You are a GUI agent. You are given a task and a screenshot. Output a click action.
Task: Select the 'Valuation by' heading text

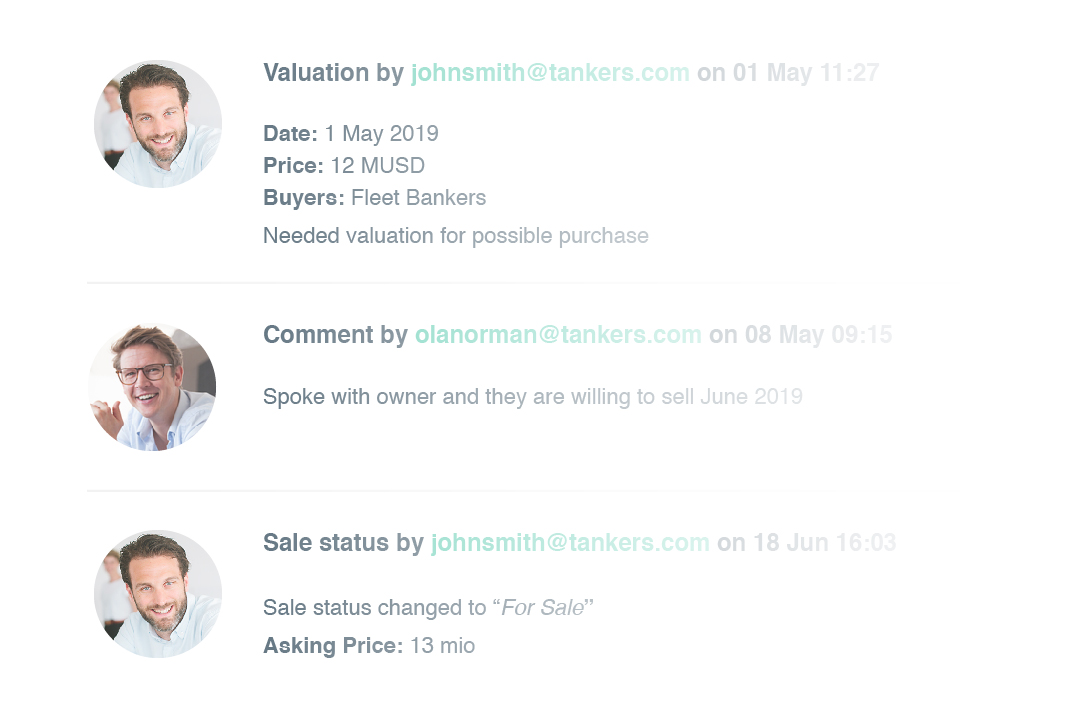[333, 72]
